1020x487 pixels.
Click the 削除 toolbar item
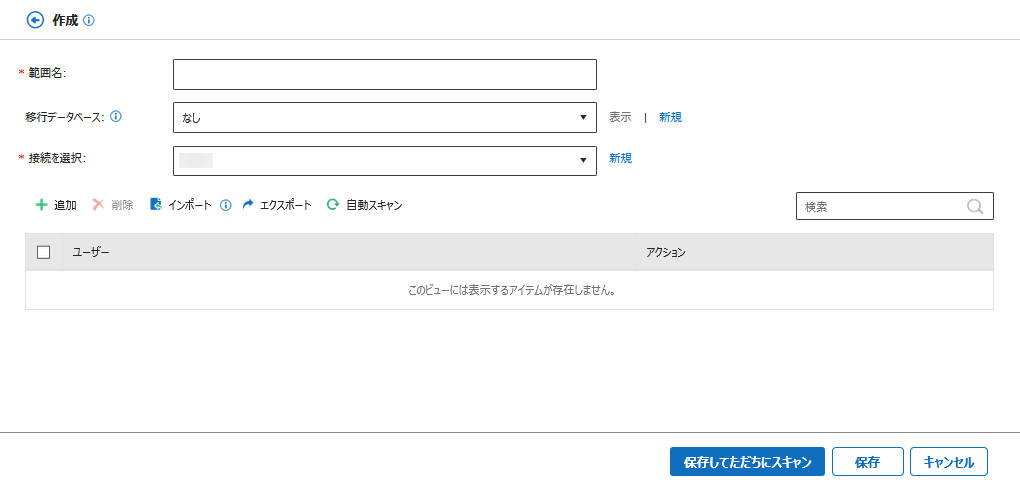click(113, 205)
